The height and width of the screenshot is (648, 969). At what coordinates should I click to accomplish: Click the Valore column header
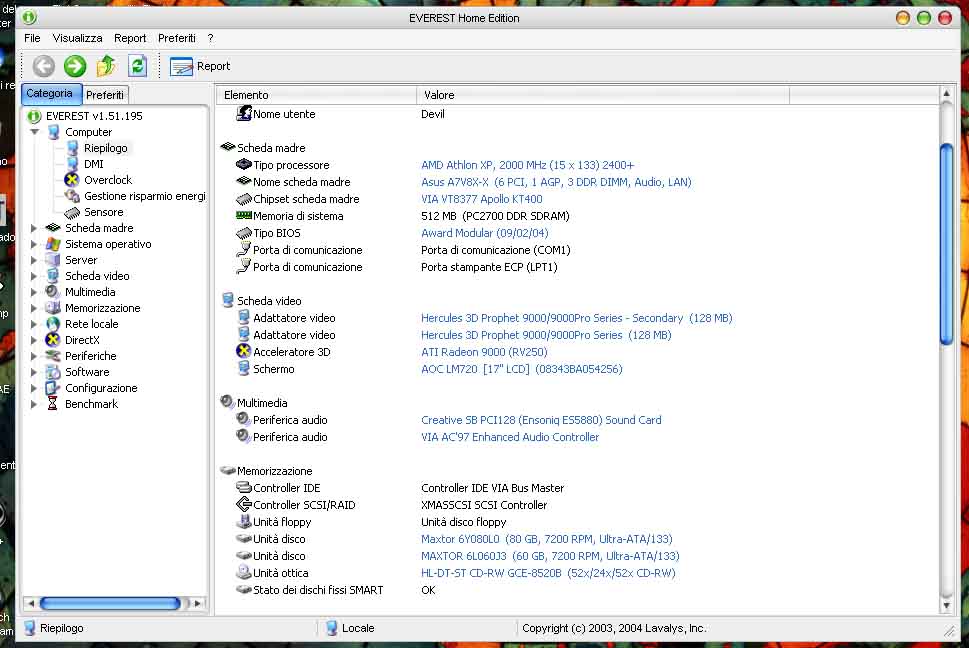click(x=603, y=95)
